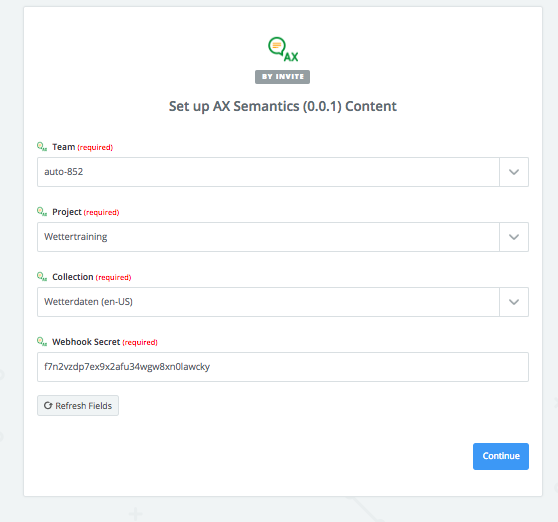Click the refresh arrow icon in Refresh Fields
The height and width of the screenshot is (522, 558).
click(48, 405)
